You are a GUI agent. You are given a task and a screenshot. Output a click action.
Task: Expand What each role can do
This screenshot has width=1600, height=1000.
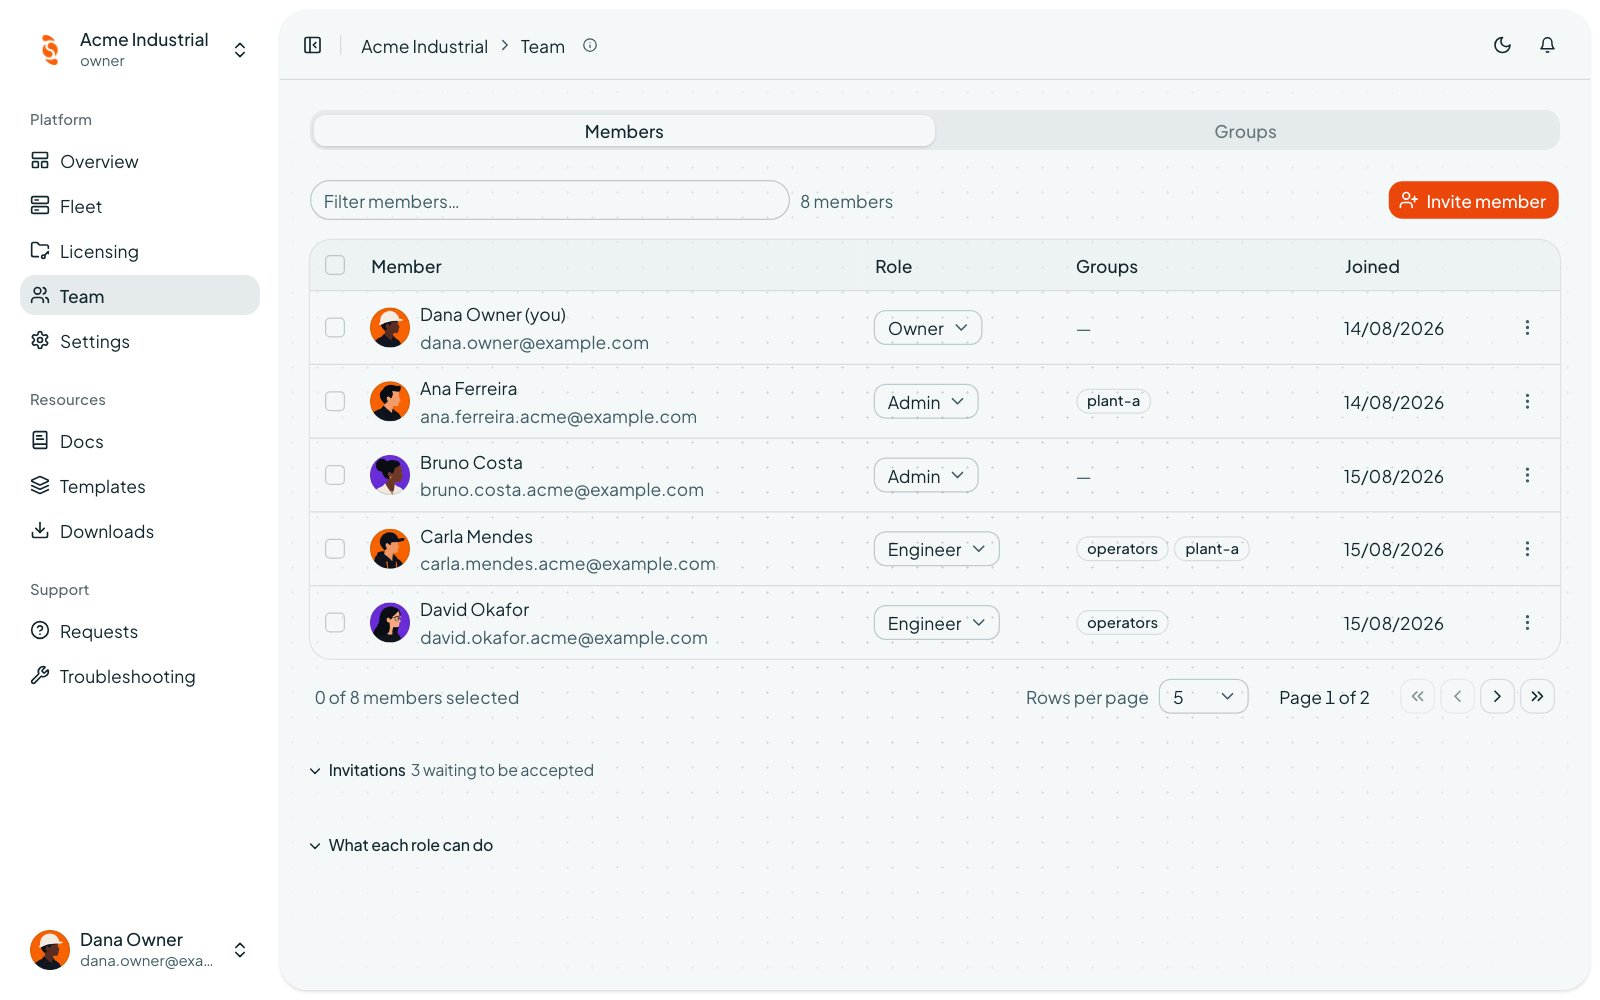click(x=401, y=845)
